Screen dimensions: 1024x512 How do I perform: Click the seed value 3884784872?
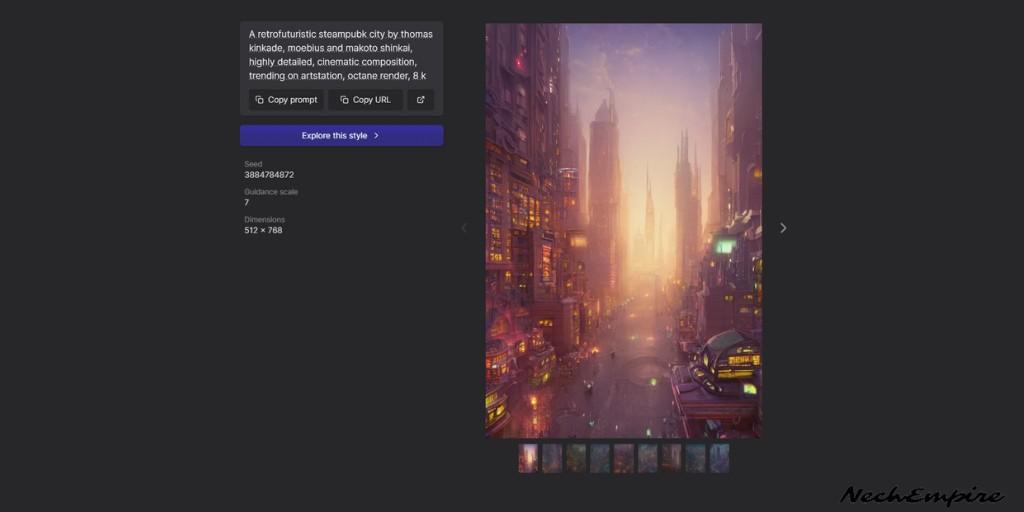269,175
